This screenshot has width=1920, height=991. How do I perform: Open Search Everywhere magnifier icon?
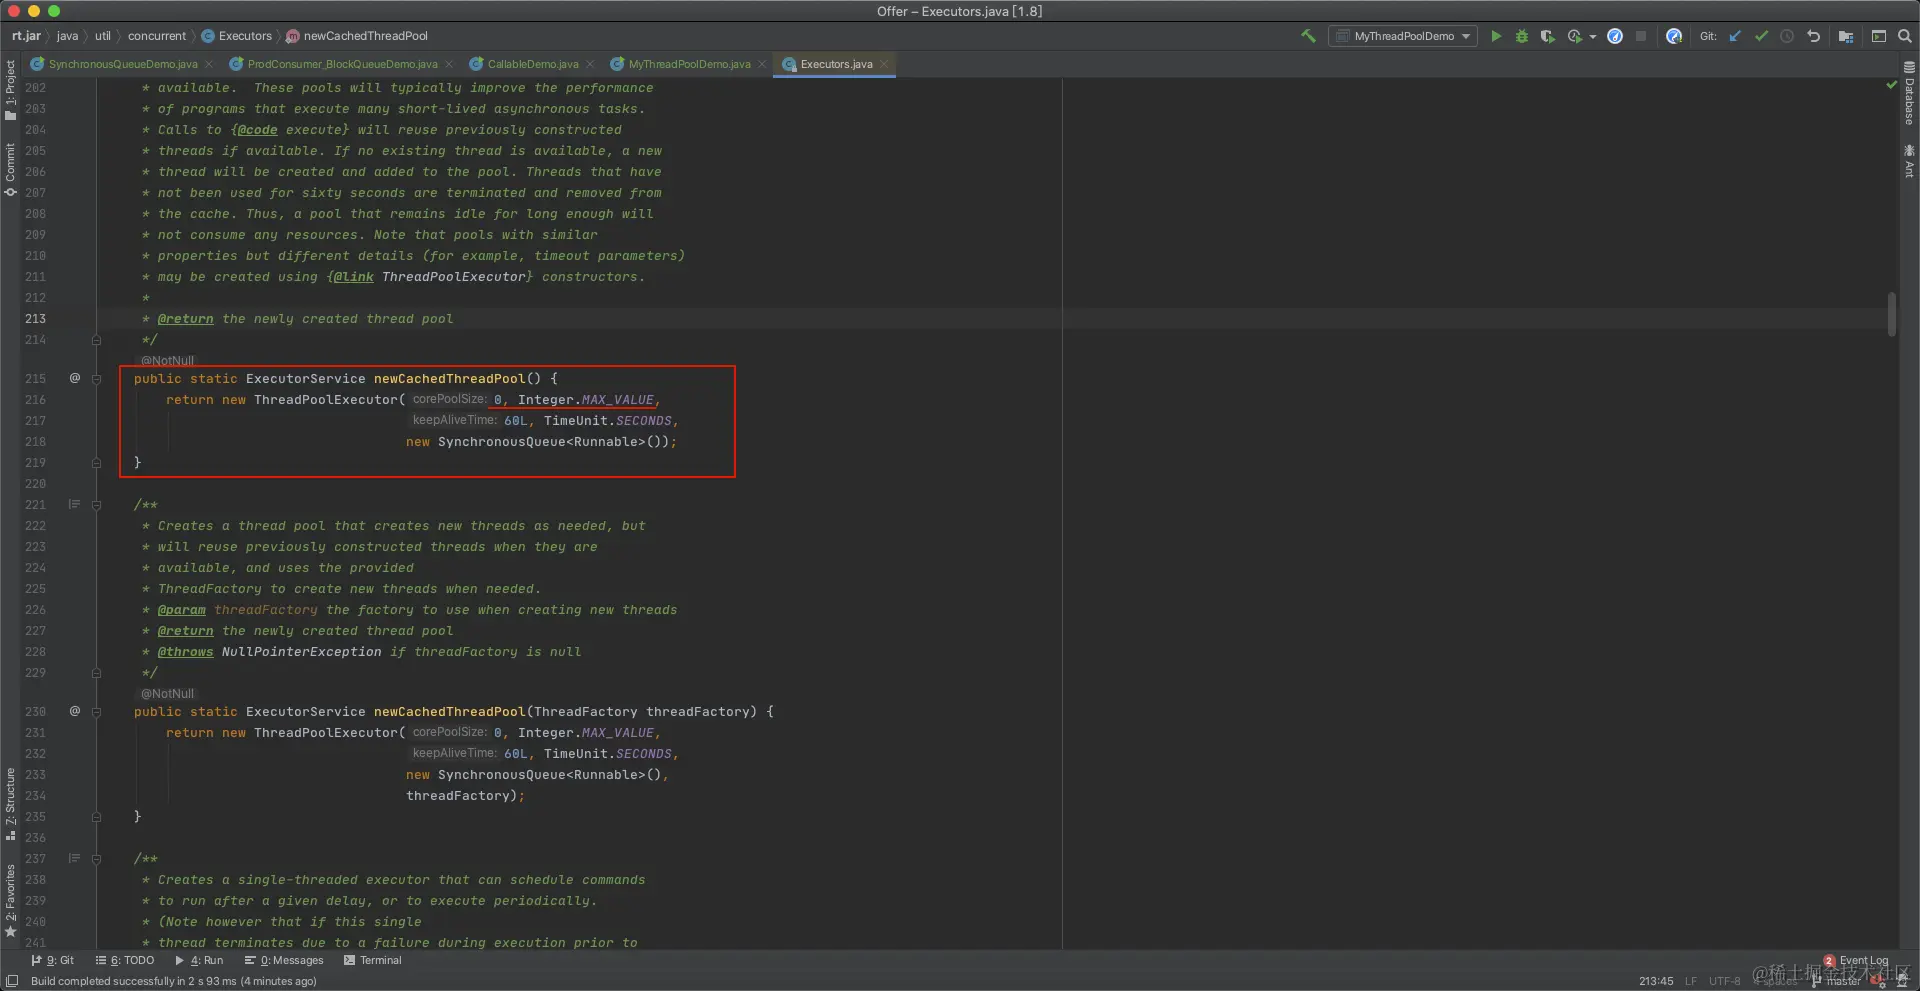click(1905, 36)
